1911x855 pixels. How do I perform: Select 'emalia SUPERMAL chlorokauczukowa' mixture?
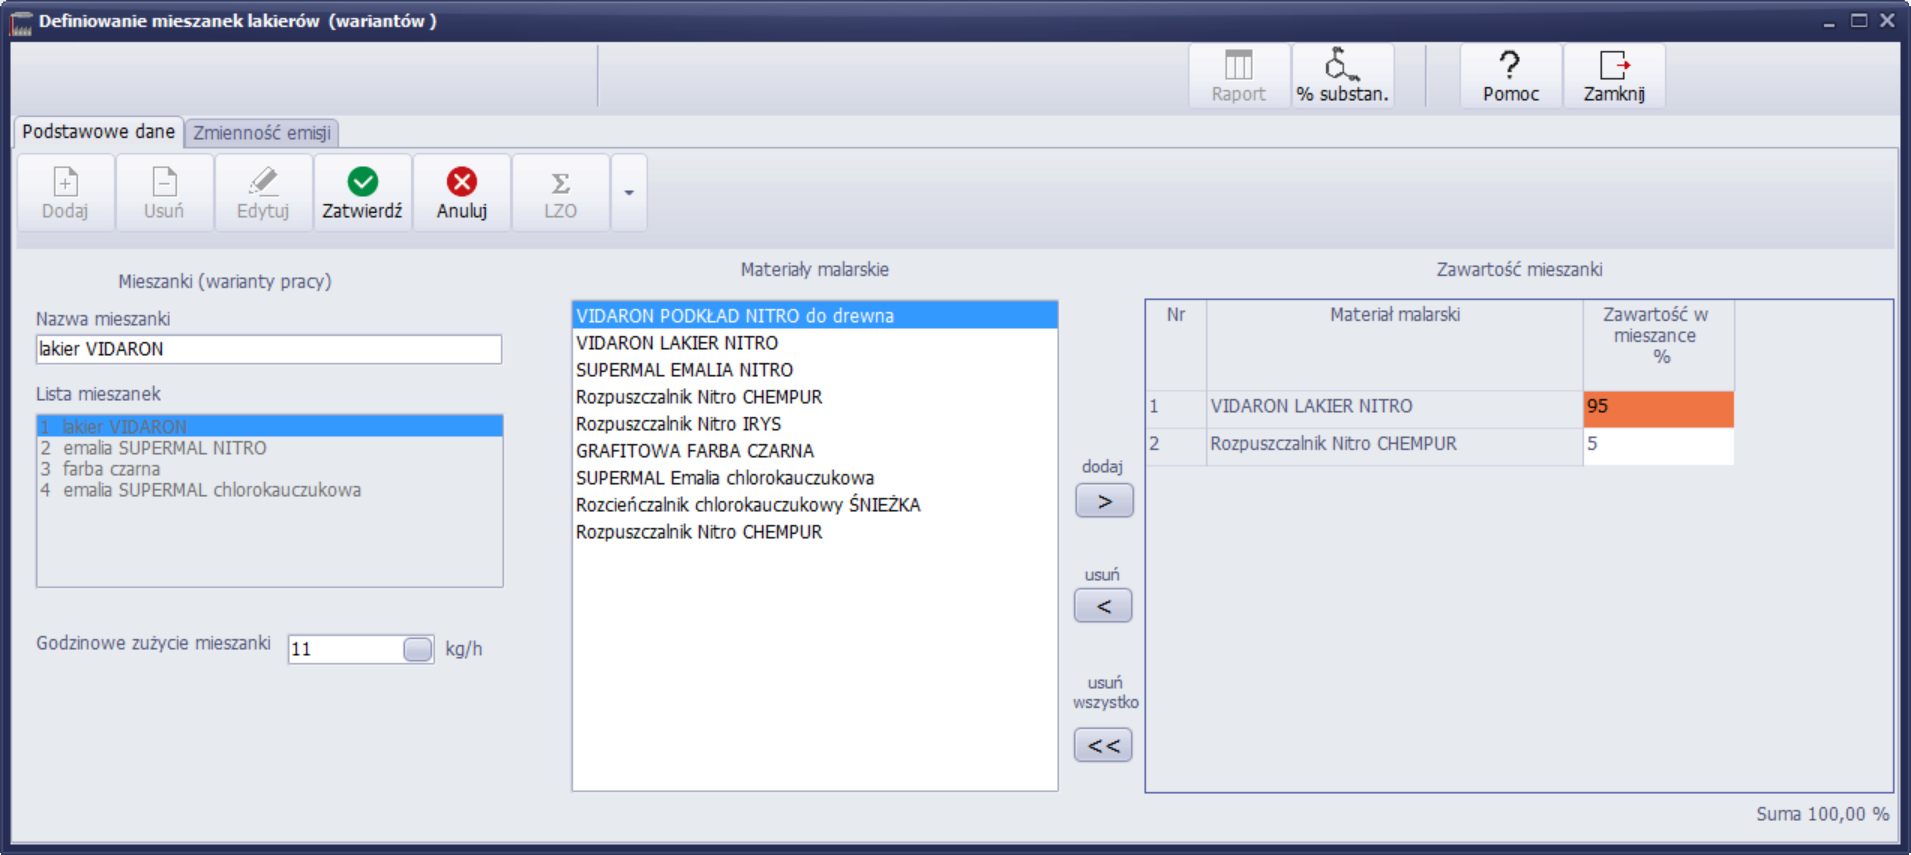269,490
